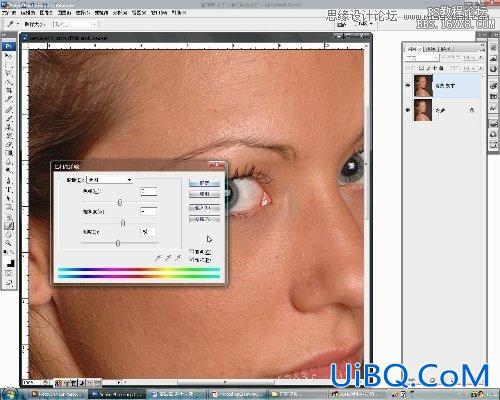Select the Hand tool in the toolbox
500x400 pixels.
tap(9, 234)
